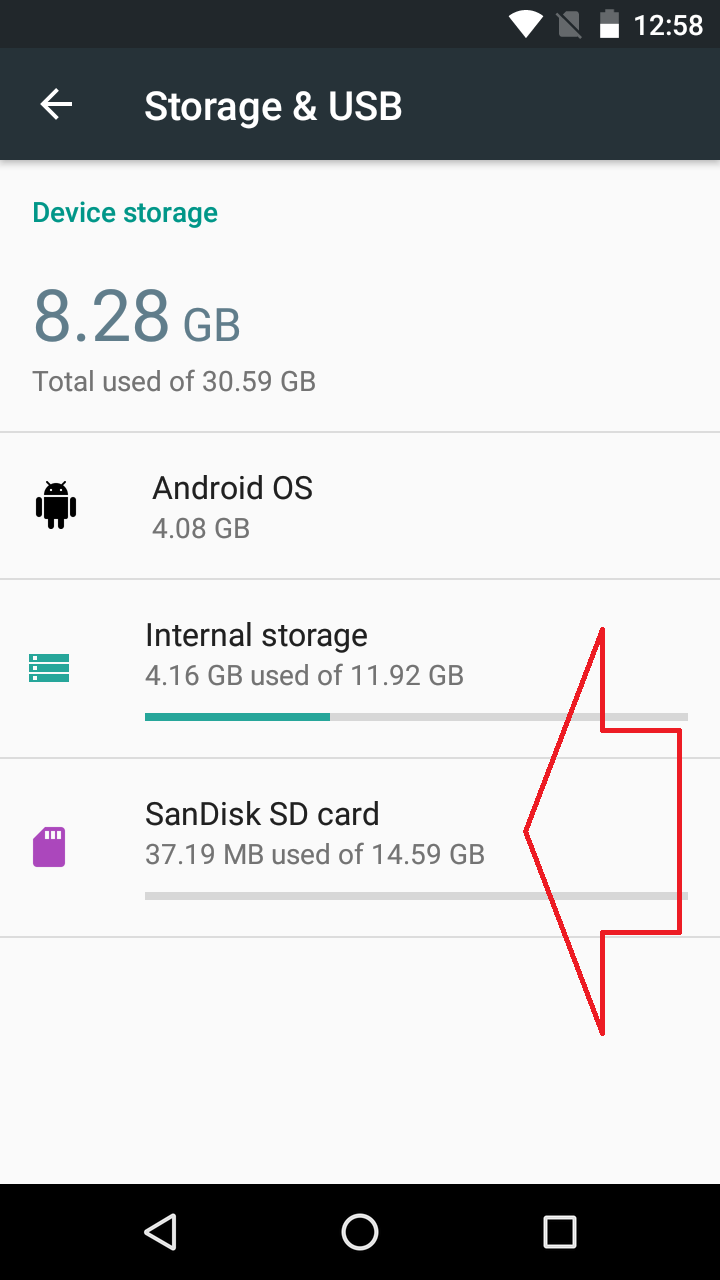
Task: Open Recents with the square navigation button
Action: pos(560,1232)
